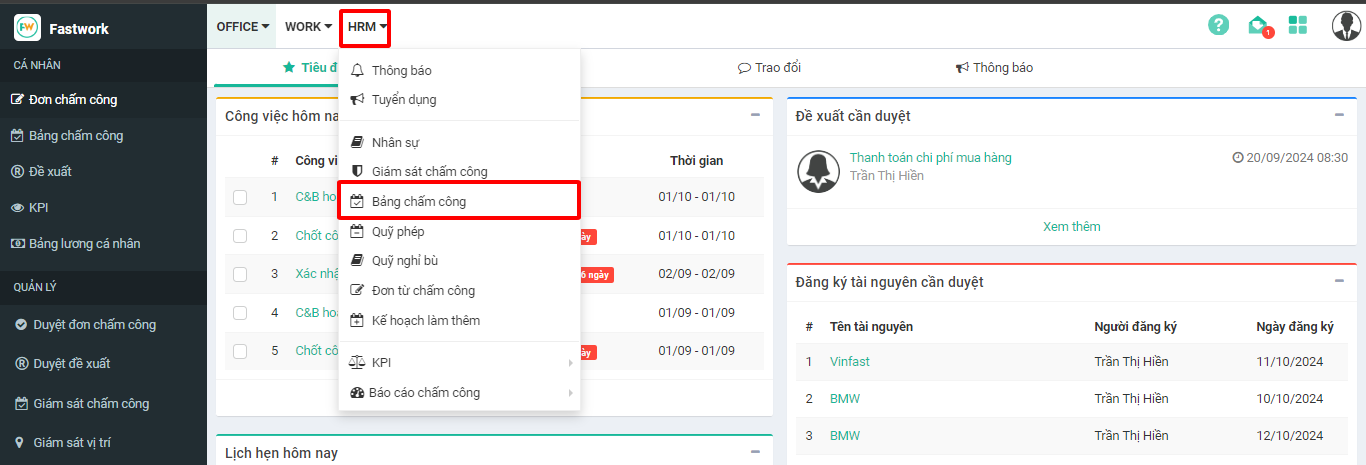Open Giám sát vị trí in the sidebar
1366x465 pixels.
[x=79, y=442]
